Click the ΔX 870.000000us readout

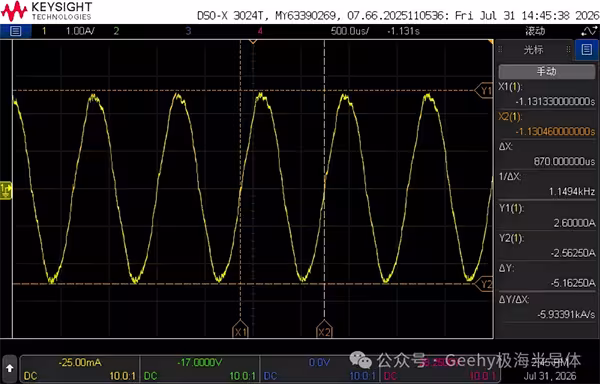tap(547, 154)
